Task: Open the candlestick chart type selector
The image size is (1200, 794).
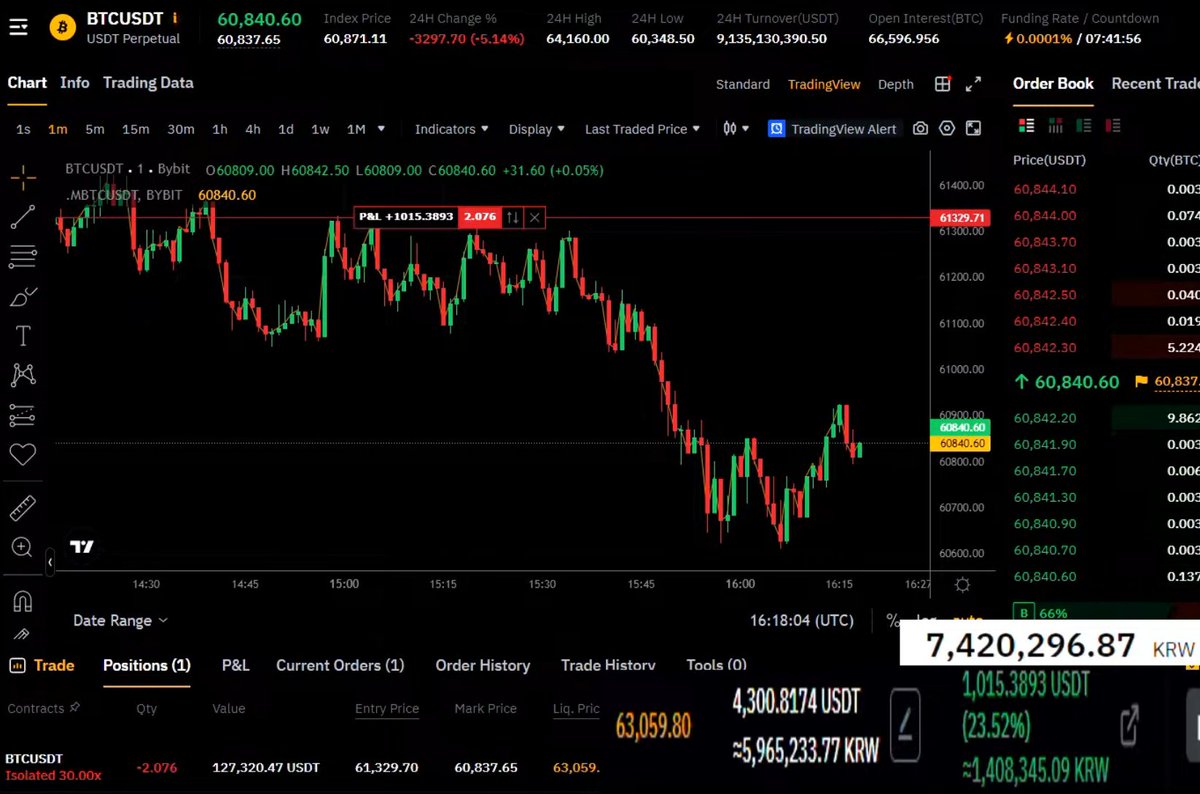Action: click(x=735, y=129)
